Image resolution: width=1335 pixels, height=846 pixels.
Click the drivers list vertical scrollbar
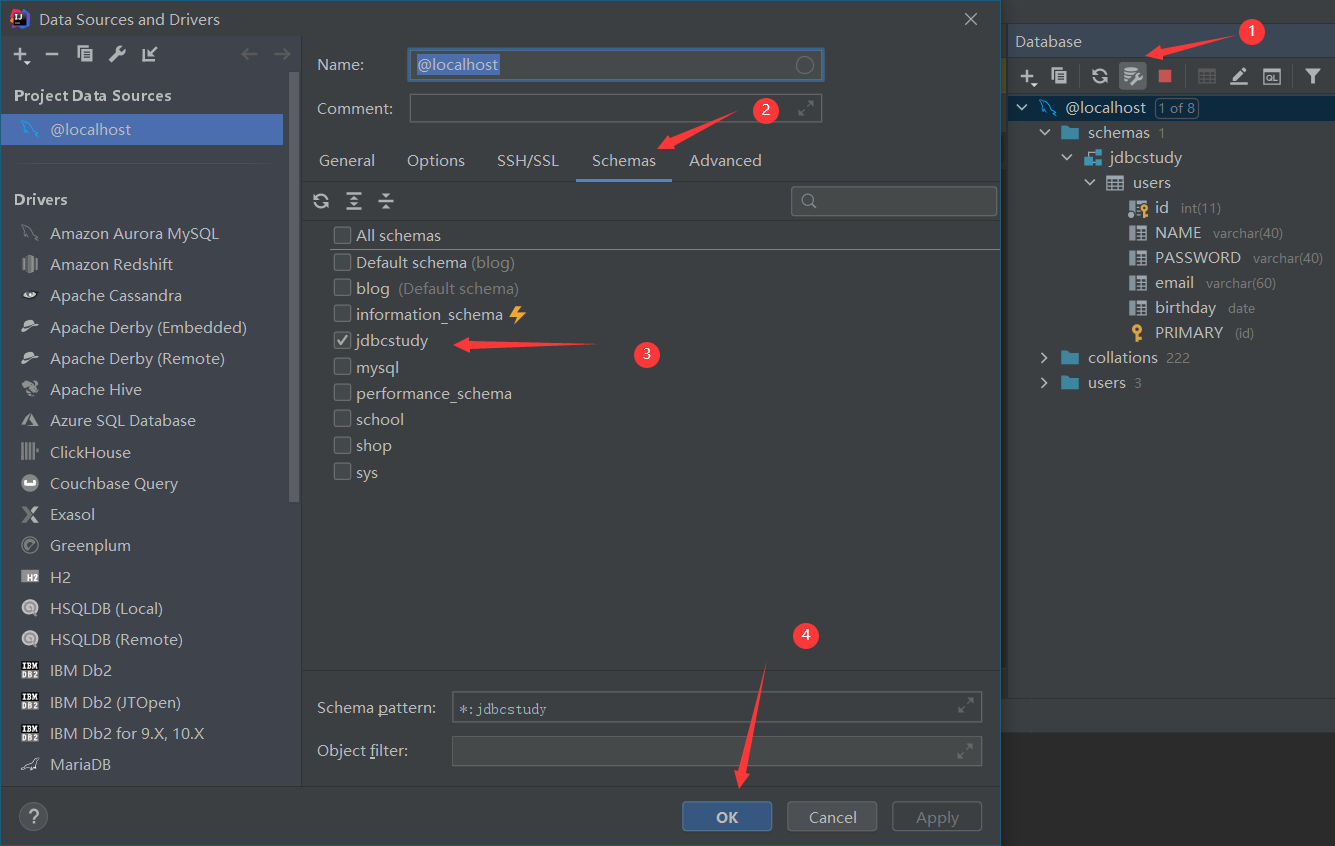pos(294,285)
